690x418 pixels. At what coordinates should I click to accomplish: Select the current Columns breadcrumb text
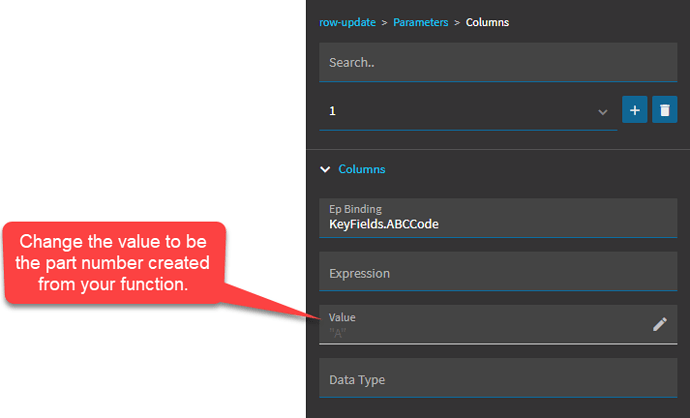(x=487, y=22)
